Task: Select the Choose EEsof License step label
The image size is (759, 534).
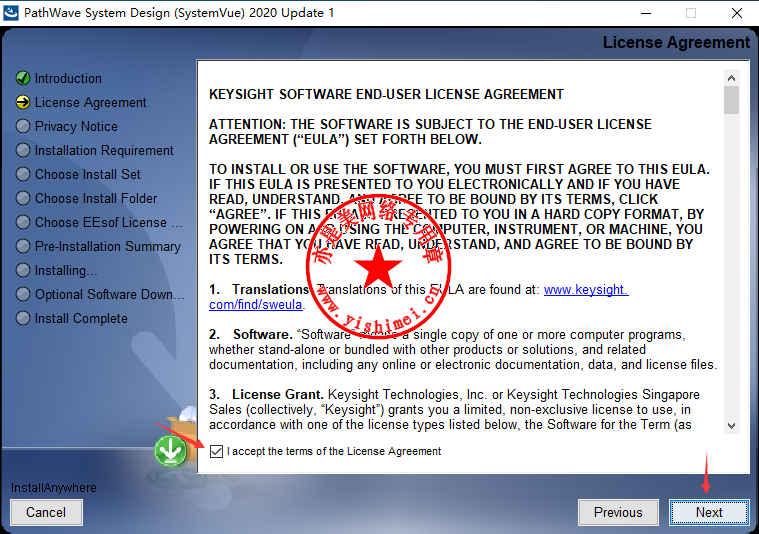Action: pos(108,222)
